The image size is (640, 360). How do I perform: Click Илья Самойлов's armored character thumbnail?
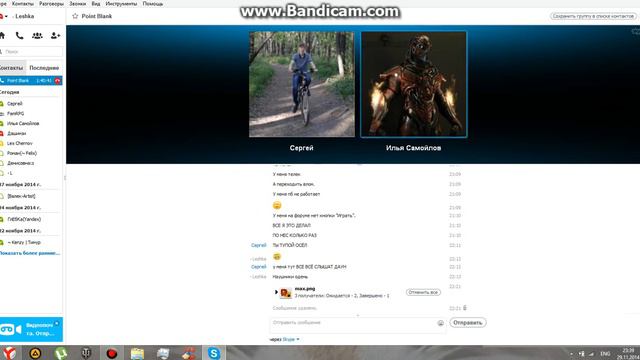[413, 84]
